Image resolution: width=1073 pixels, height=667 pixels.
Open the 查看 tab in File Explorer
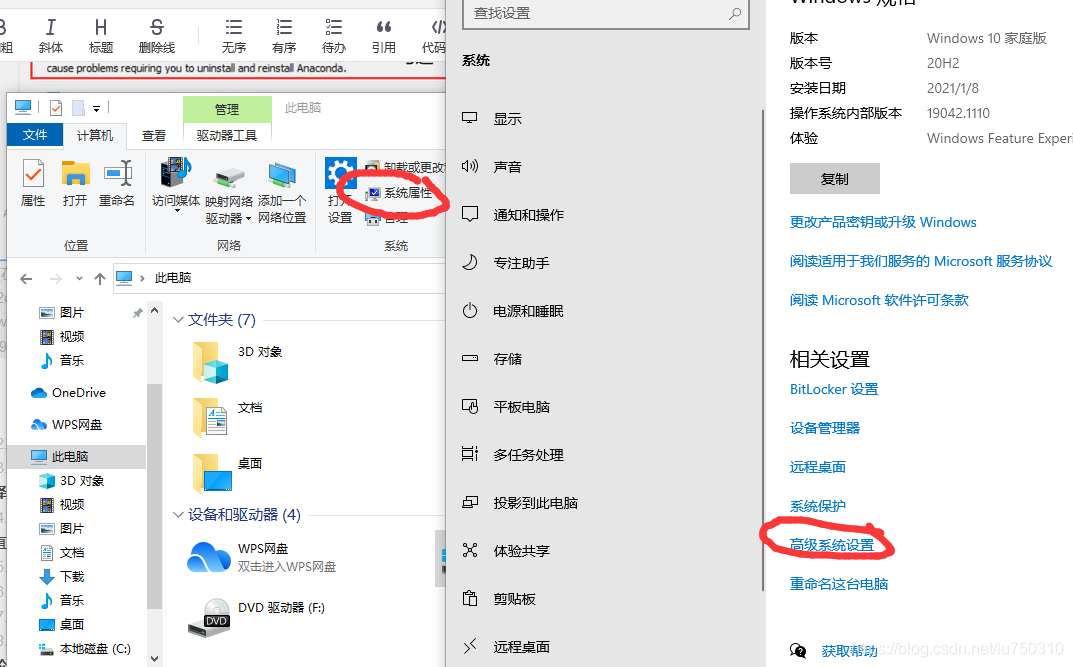click(153, 135)
